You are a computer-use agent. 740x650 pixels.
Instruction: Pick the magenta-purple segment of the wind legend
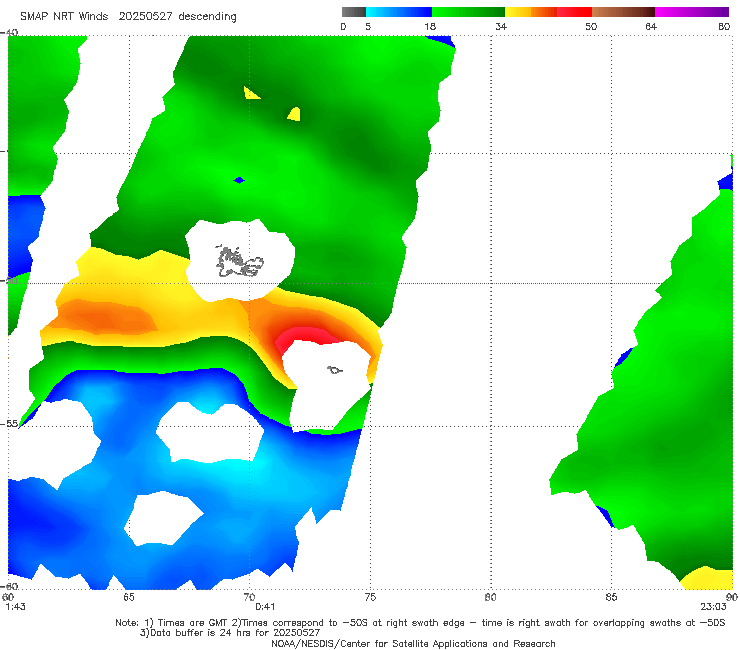[692, 12]
